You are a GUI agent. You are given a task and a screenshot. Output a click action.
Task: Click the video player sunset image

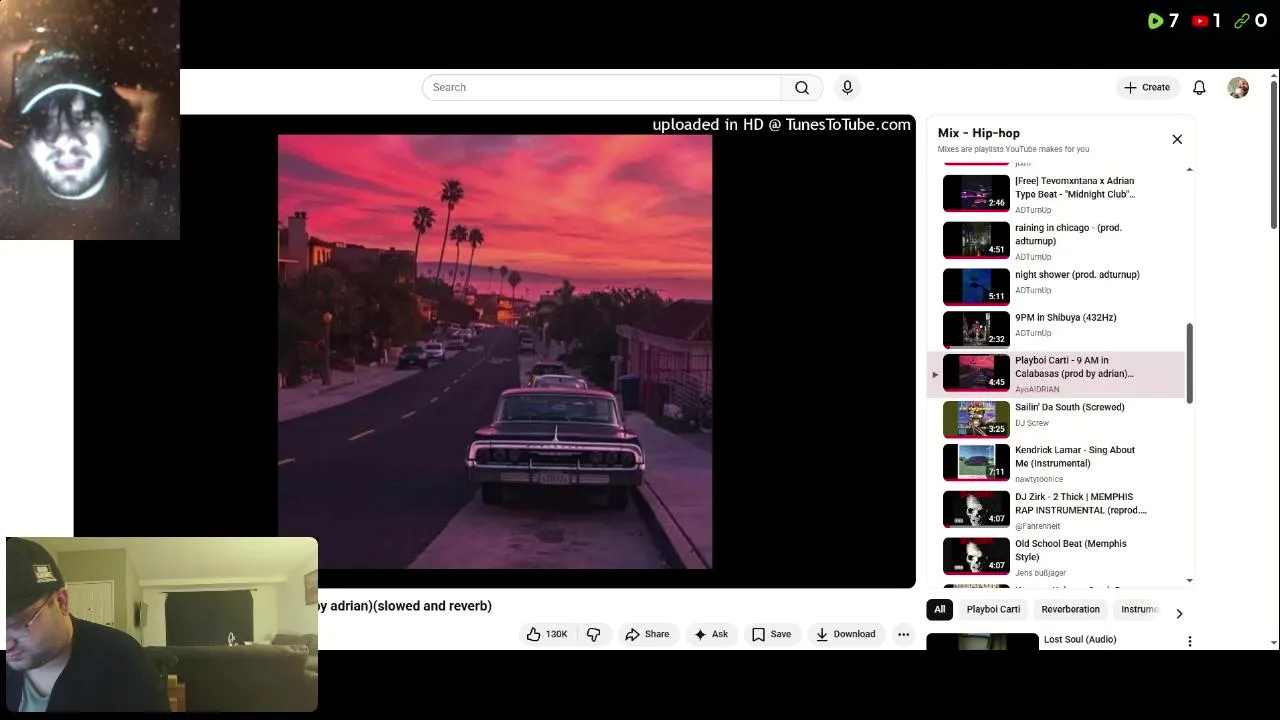[x=495, y=352]
